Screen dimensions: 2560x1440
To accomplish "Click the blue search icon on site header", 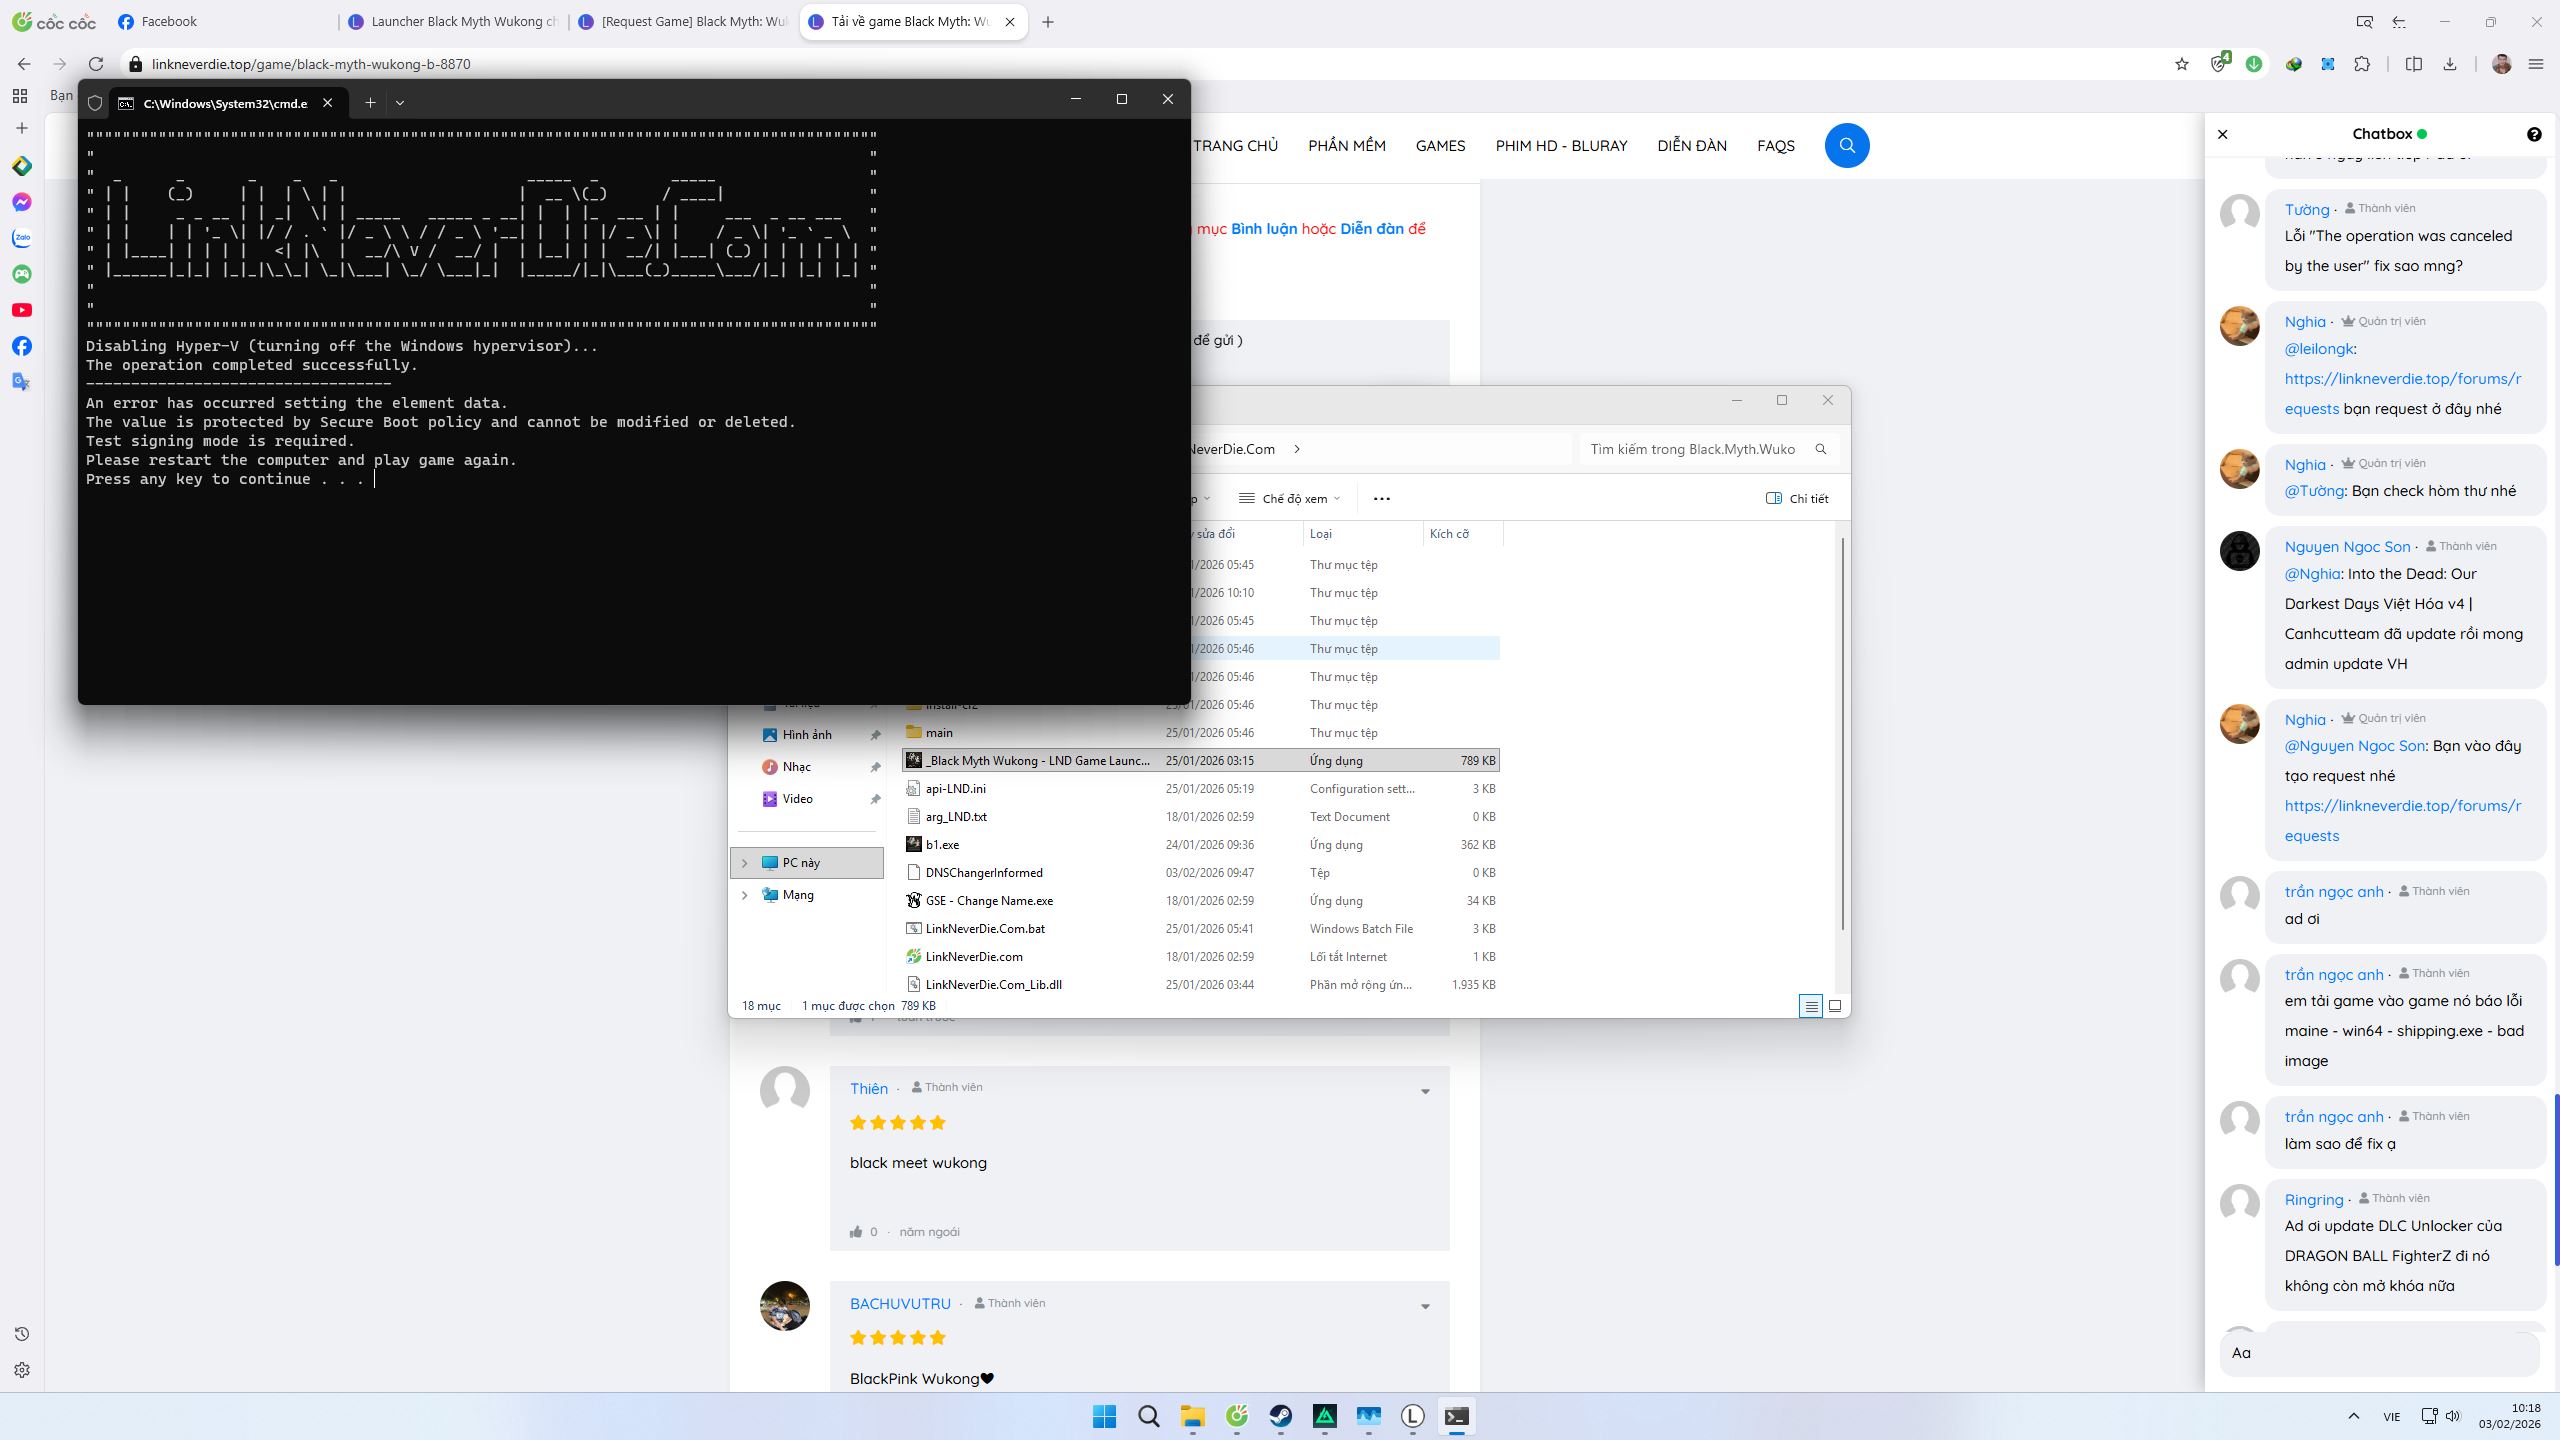I will (1846, 146).
